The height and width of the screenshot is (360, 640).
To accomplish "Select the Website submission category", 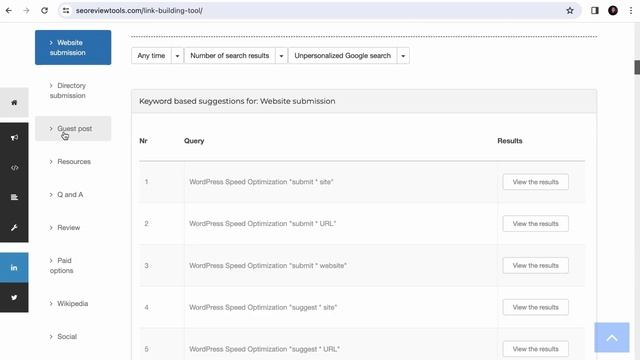I will (73, 47).
